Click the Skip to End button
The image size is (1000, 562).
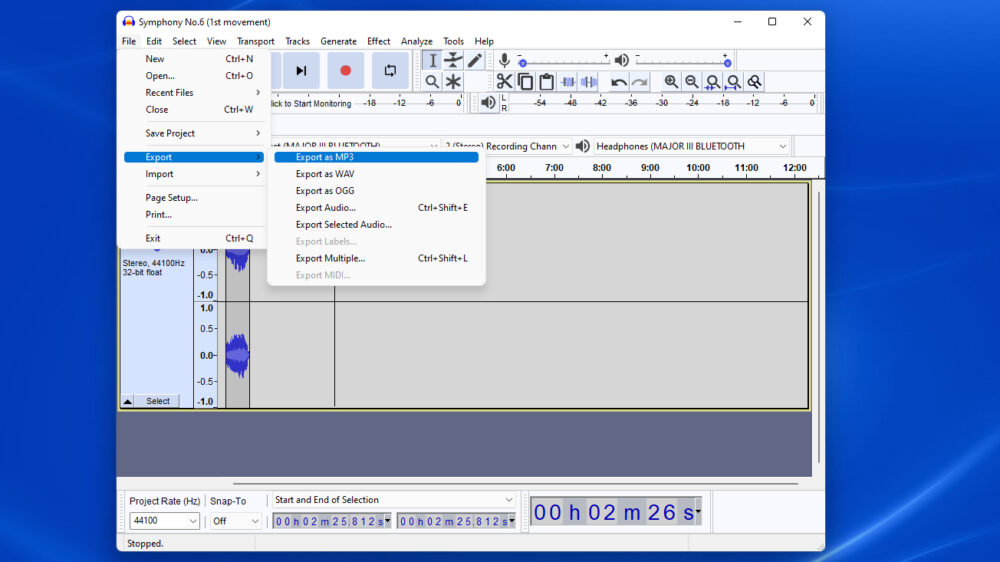300,70
